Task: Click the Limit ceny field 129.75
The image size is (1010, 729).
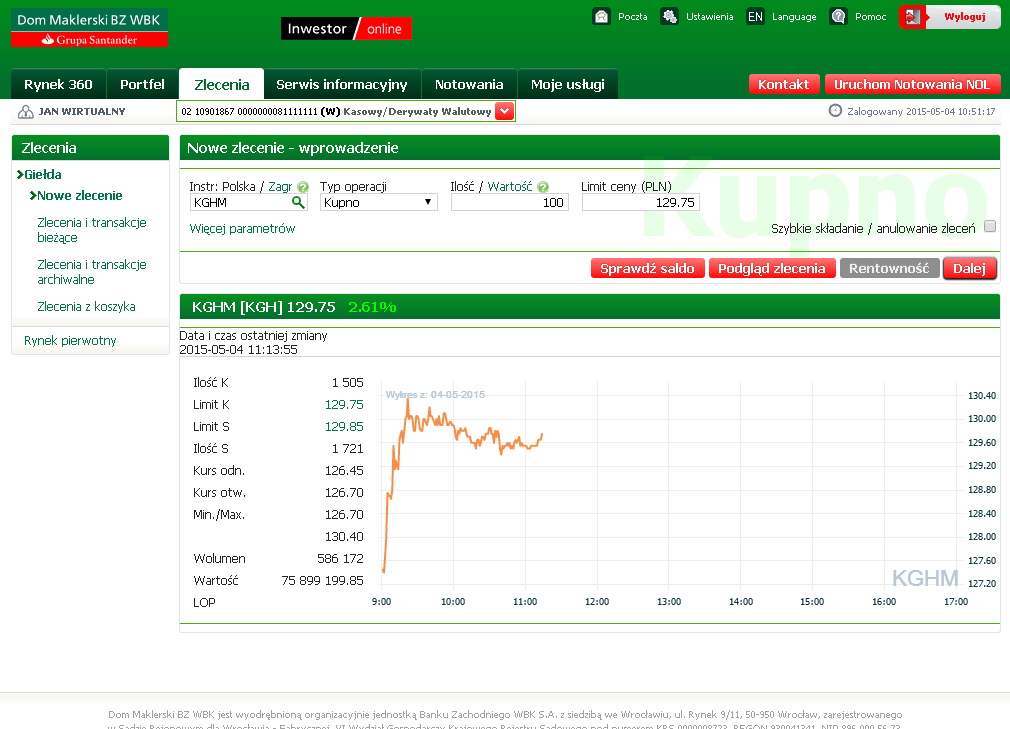Action: [x=640, y=202]
